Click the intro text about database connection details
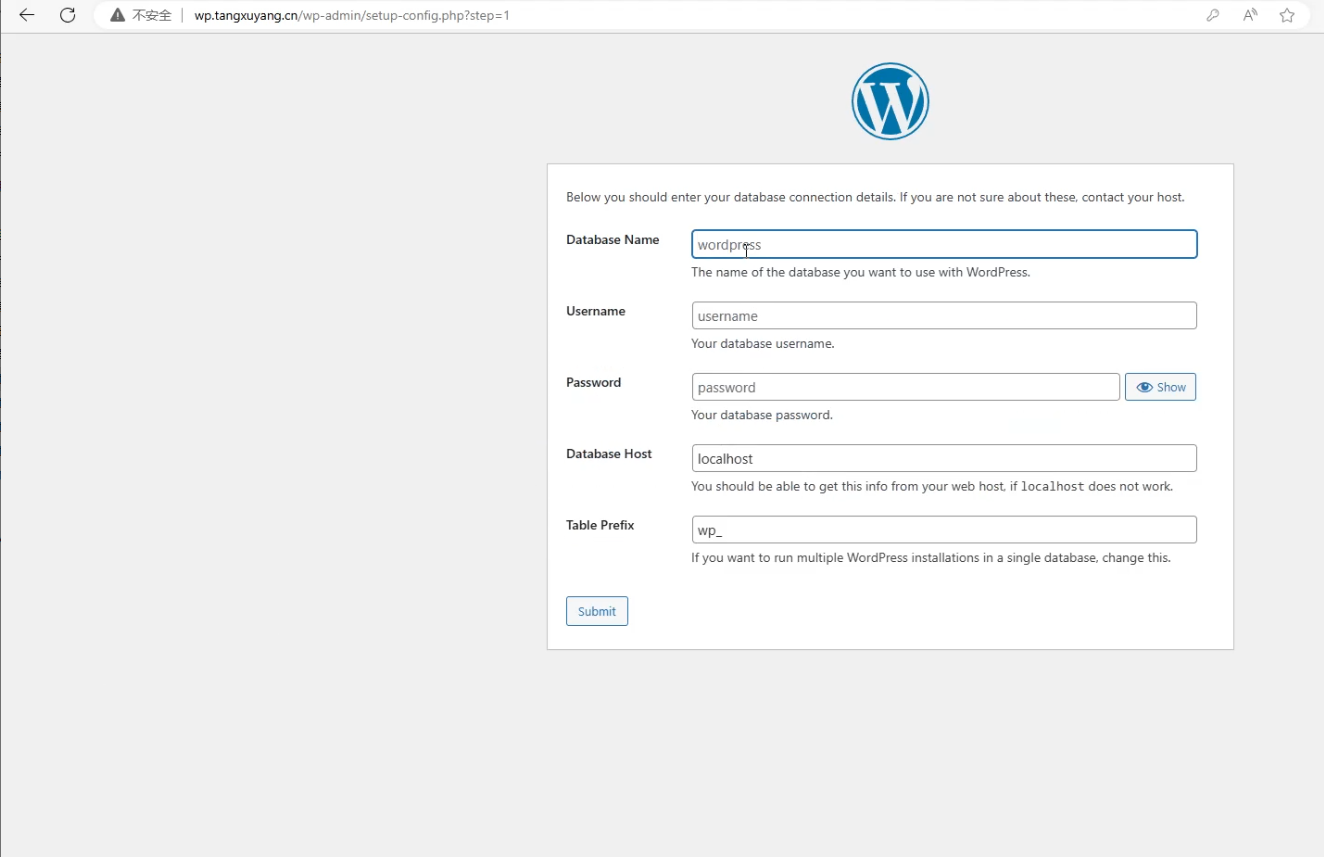The image size is (1324, 857). (875, 197)
